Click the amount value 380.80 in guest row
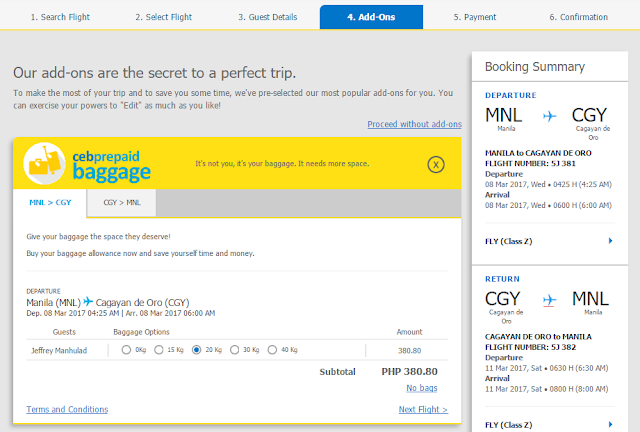640x432 pixels. [x=409, y=350]
